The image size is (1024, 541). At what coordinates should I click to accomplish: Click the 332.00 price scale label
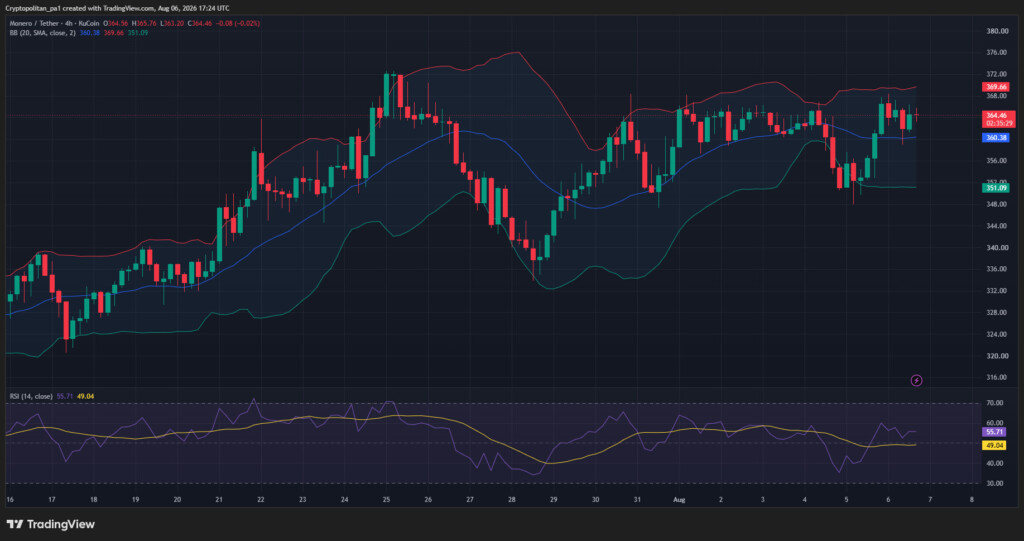996,291
